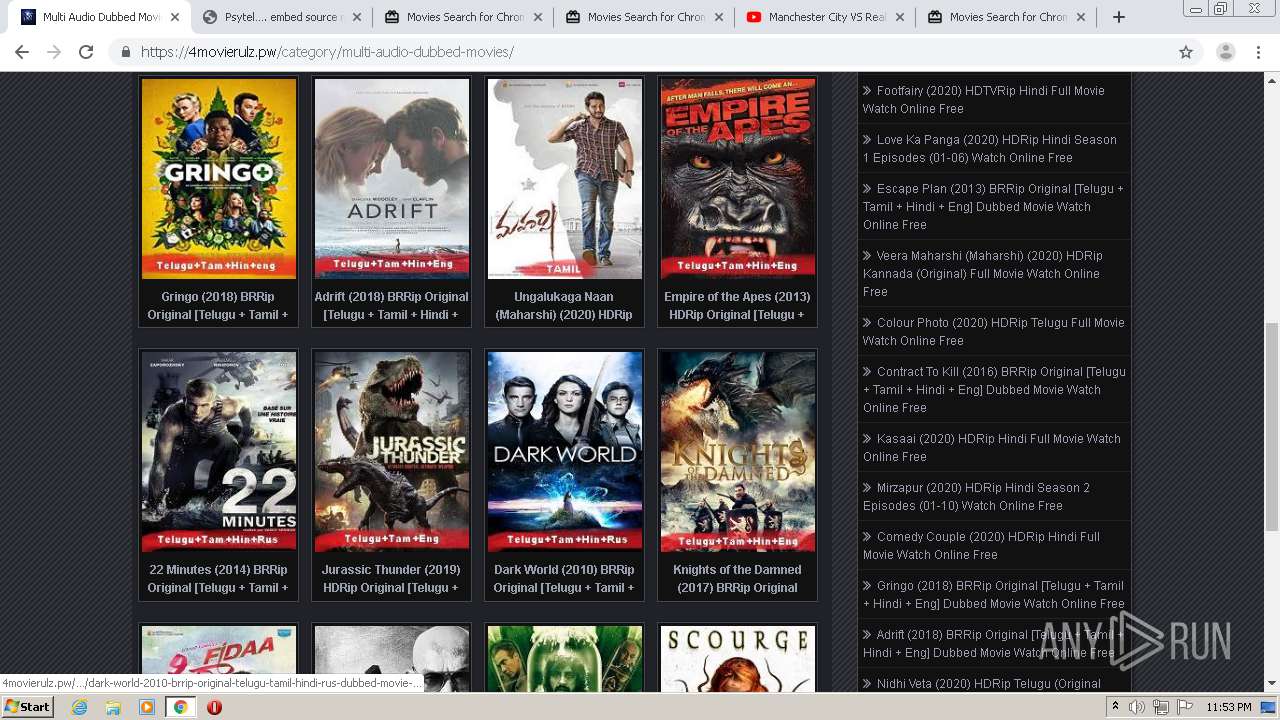
Task: Reload the page with the refresh icon
Action: coord(86,52)
